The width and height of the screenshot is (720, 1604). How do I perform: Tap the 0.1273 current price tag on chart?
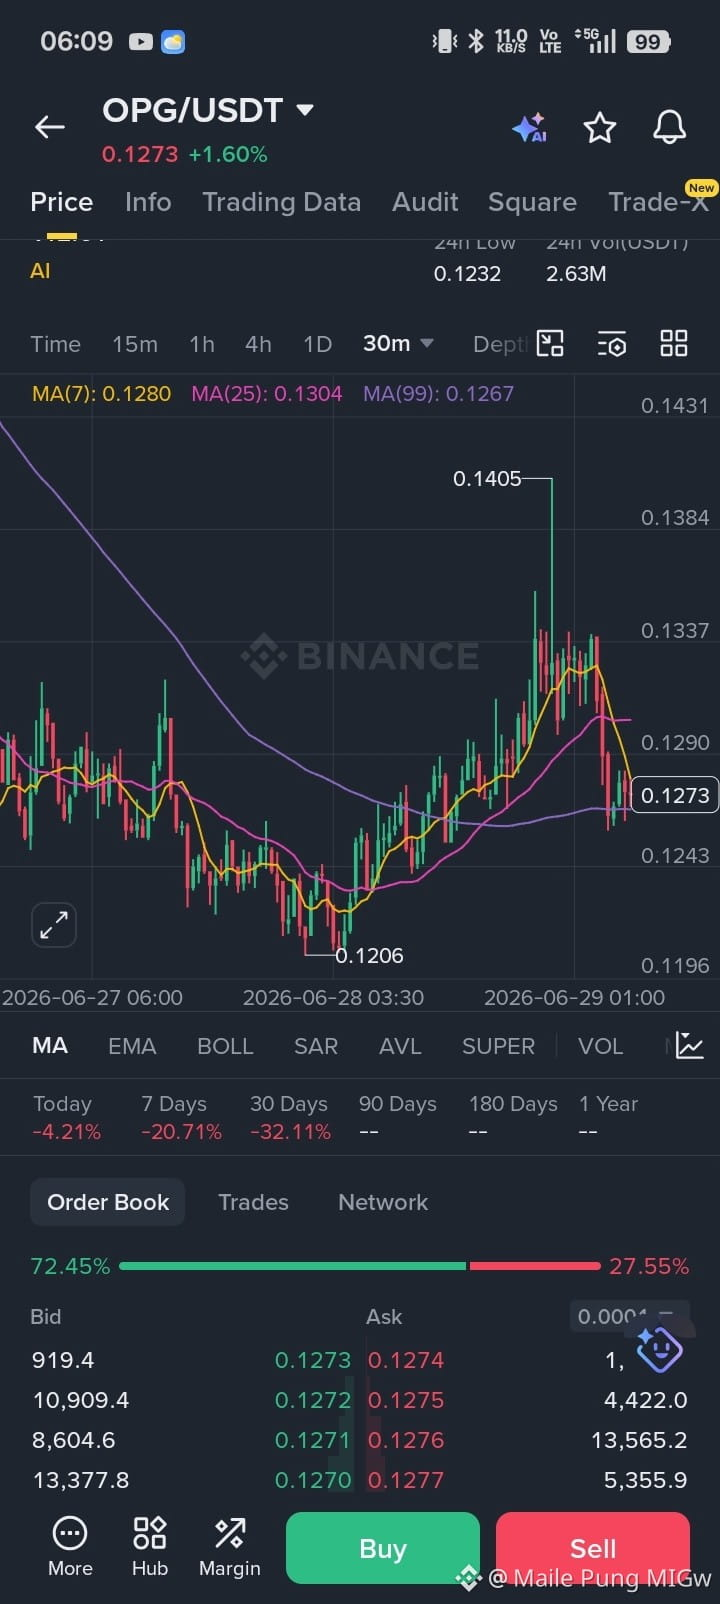(x=675, y=795)
